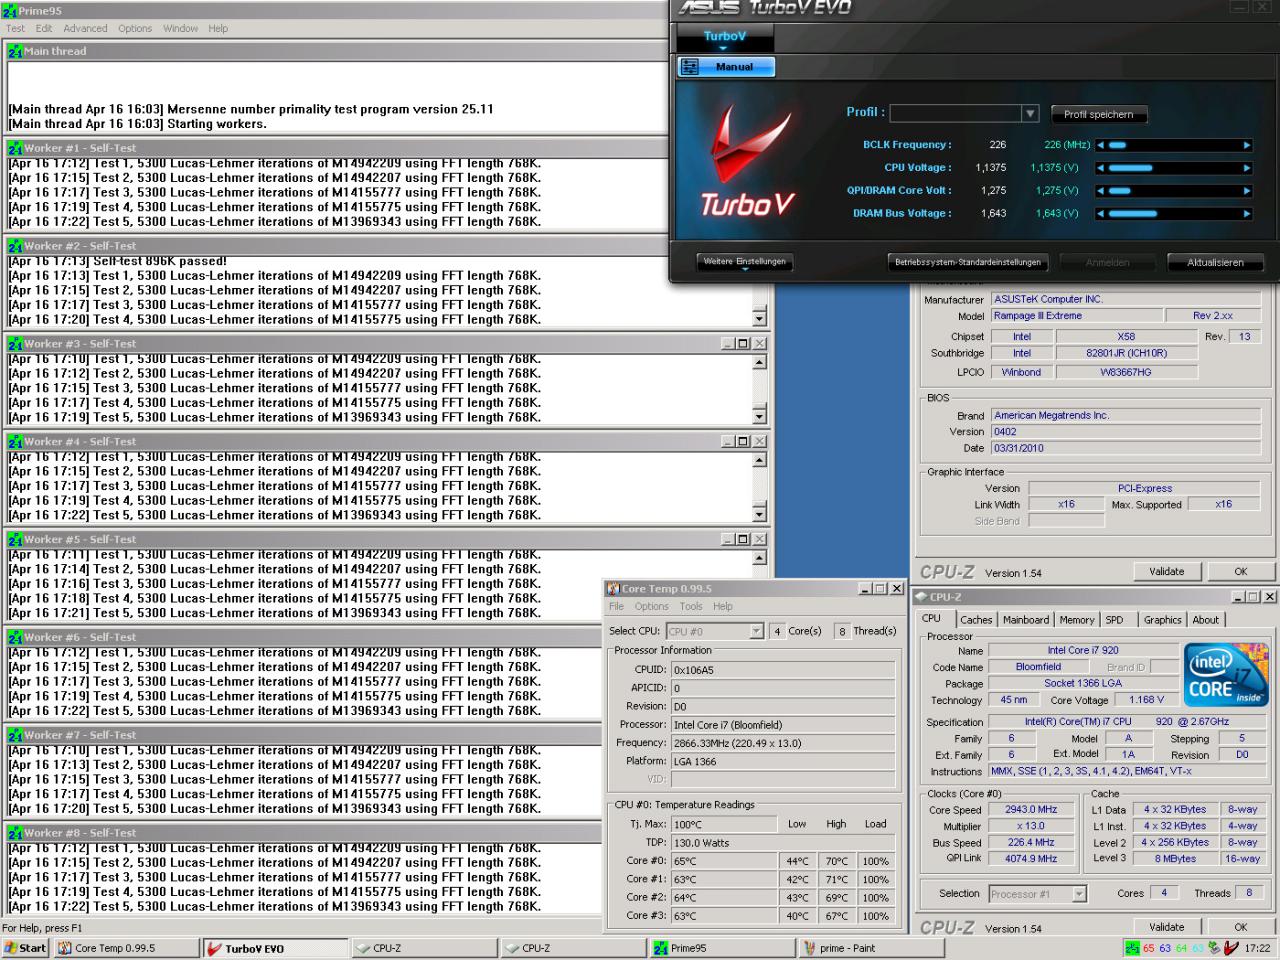Image resolution: width=1280 pixels, height=960 pixels.
Task: Click the Profil speichern button
Action: pyautogui.click(x=1098, y=114)
